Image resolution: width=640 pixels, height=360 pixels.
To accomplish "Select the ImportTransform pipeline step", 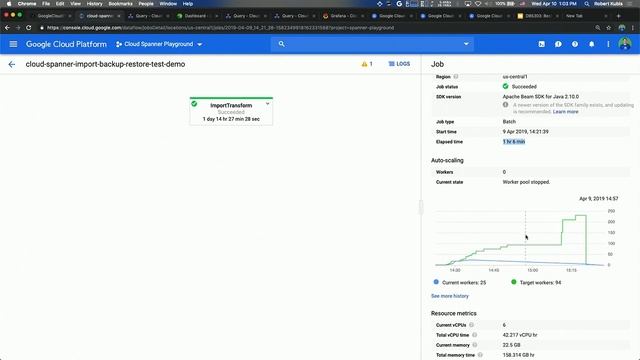I will [x=231, y=111].
